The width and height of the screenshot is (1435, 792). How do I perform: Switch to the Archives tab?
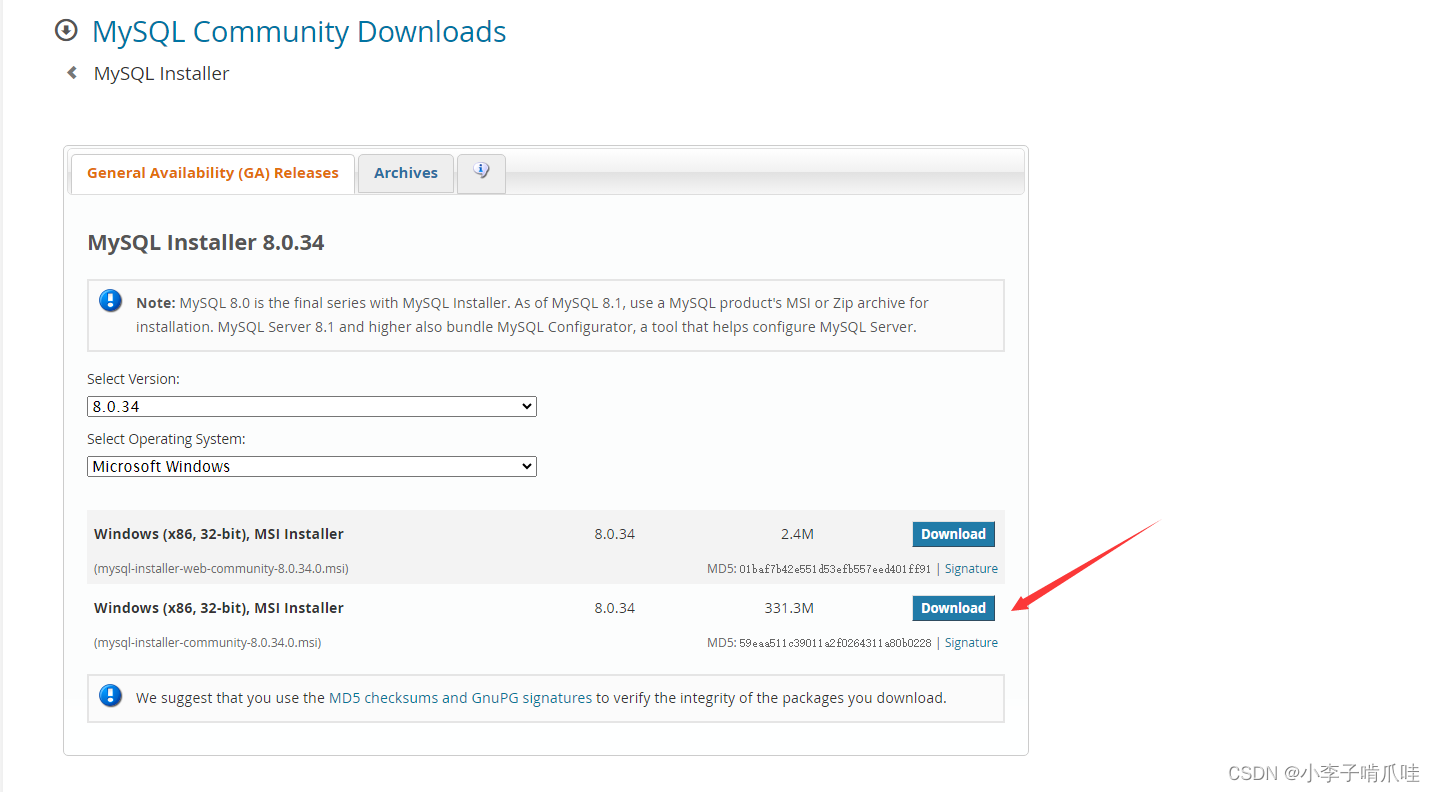(406, 173)
